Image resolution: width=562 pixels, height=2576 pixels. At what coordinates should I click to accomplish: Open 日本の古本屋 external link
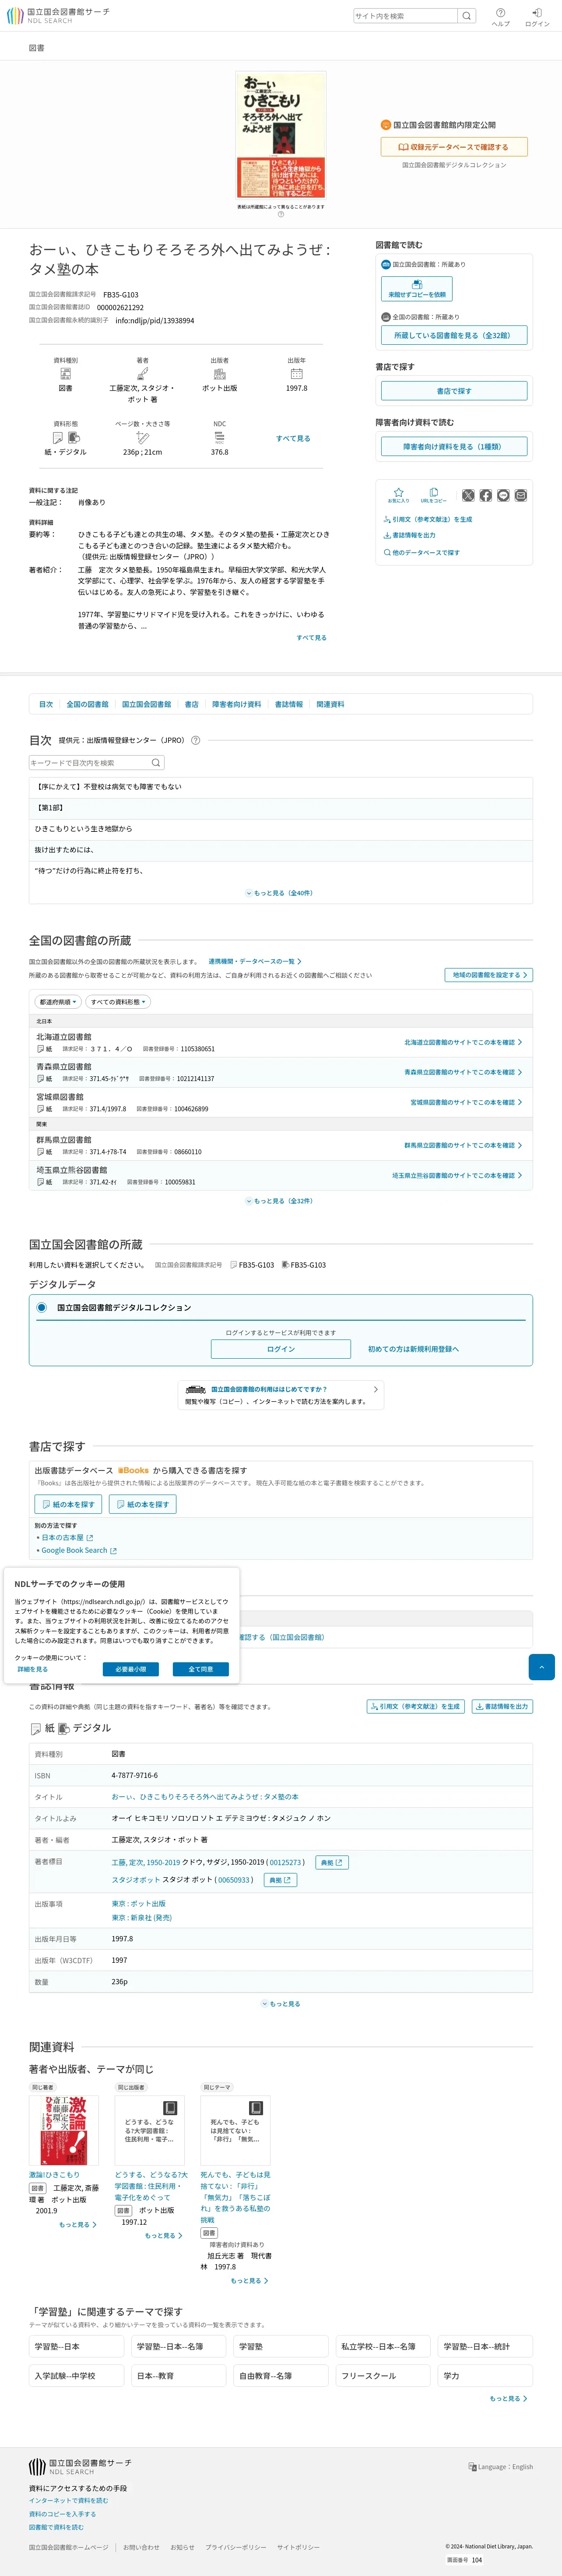pyautogui.click(x=66, y=1538)
